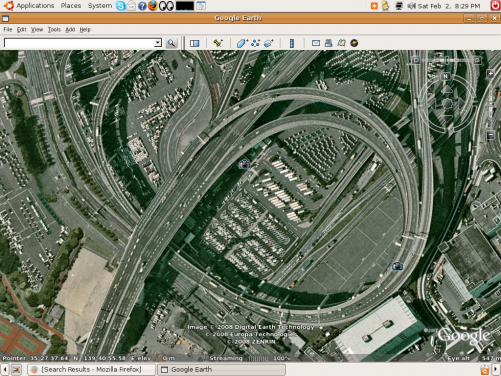
Task: Open the Edit menu
Action: [22, 30]
